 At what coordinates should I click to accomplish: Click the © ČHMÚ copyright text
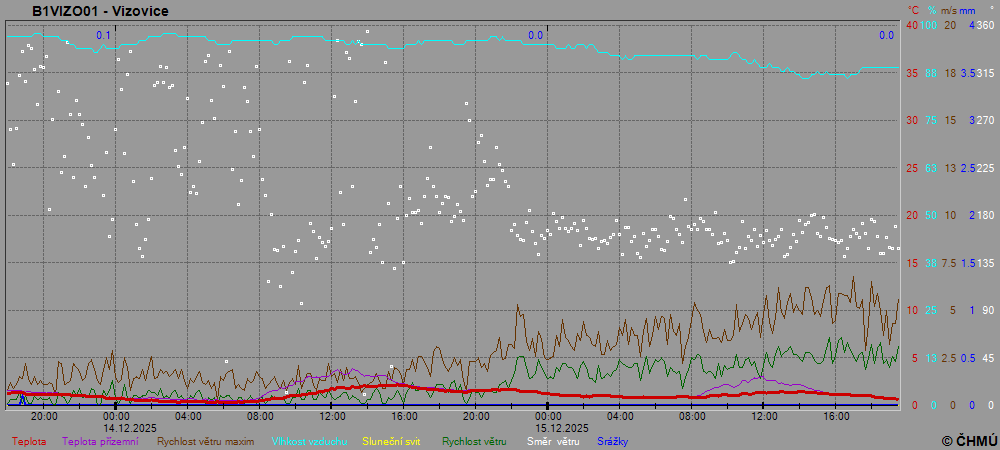[969, 440]
